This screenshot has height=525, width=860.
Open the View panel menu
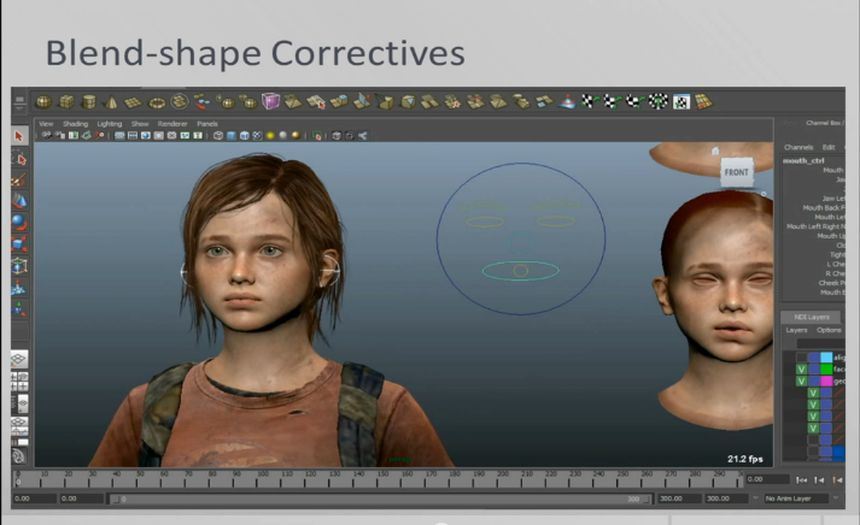[46, 124]
